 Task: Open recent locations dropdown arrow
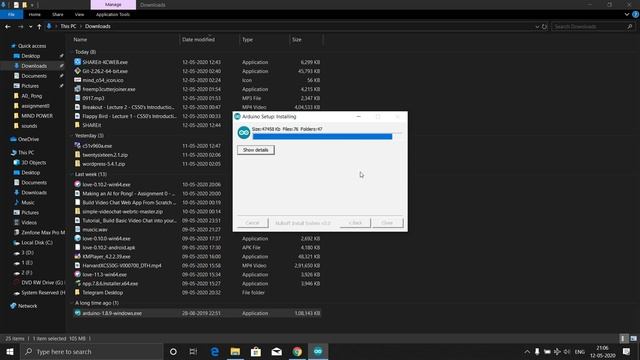[x=30, y=27]
